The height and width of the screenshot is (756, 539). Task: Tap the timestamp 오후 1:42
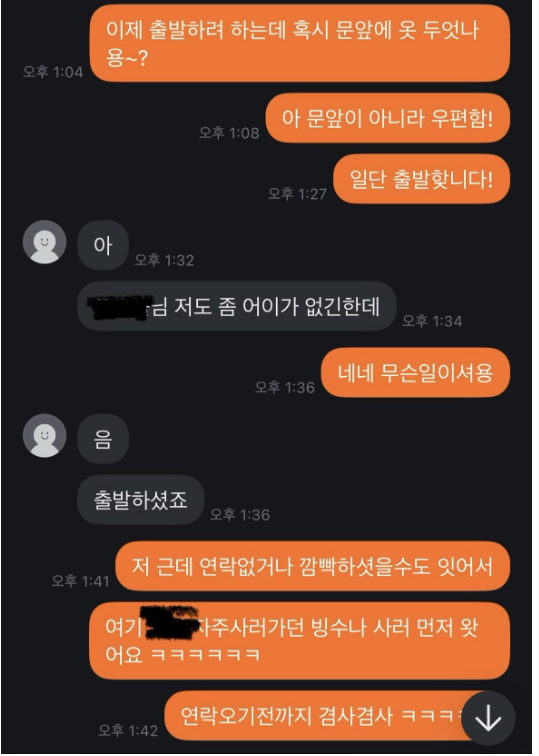pos(128,730)
